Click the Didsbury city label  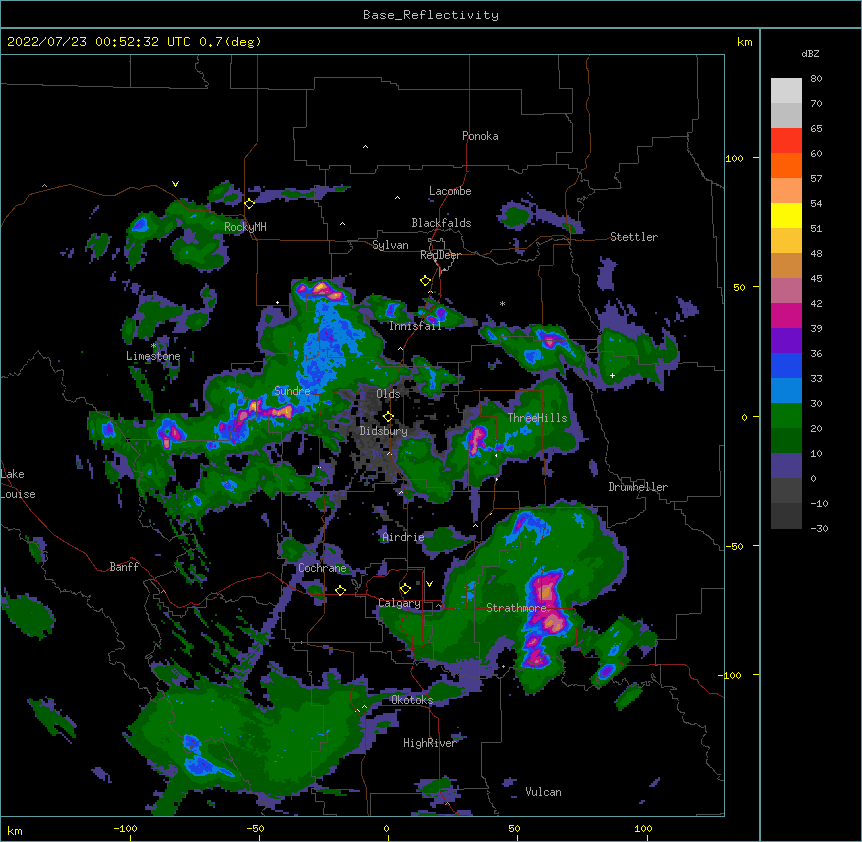383,431
